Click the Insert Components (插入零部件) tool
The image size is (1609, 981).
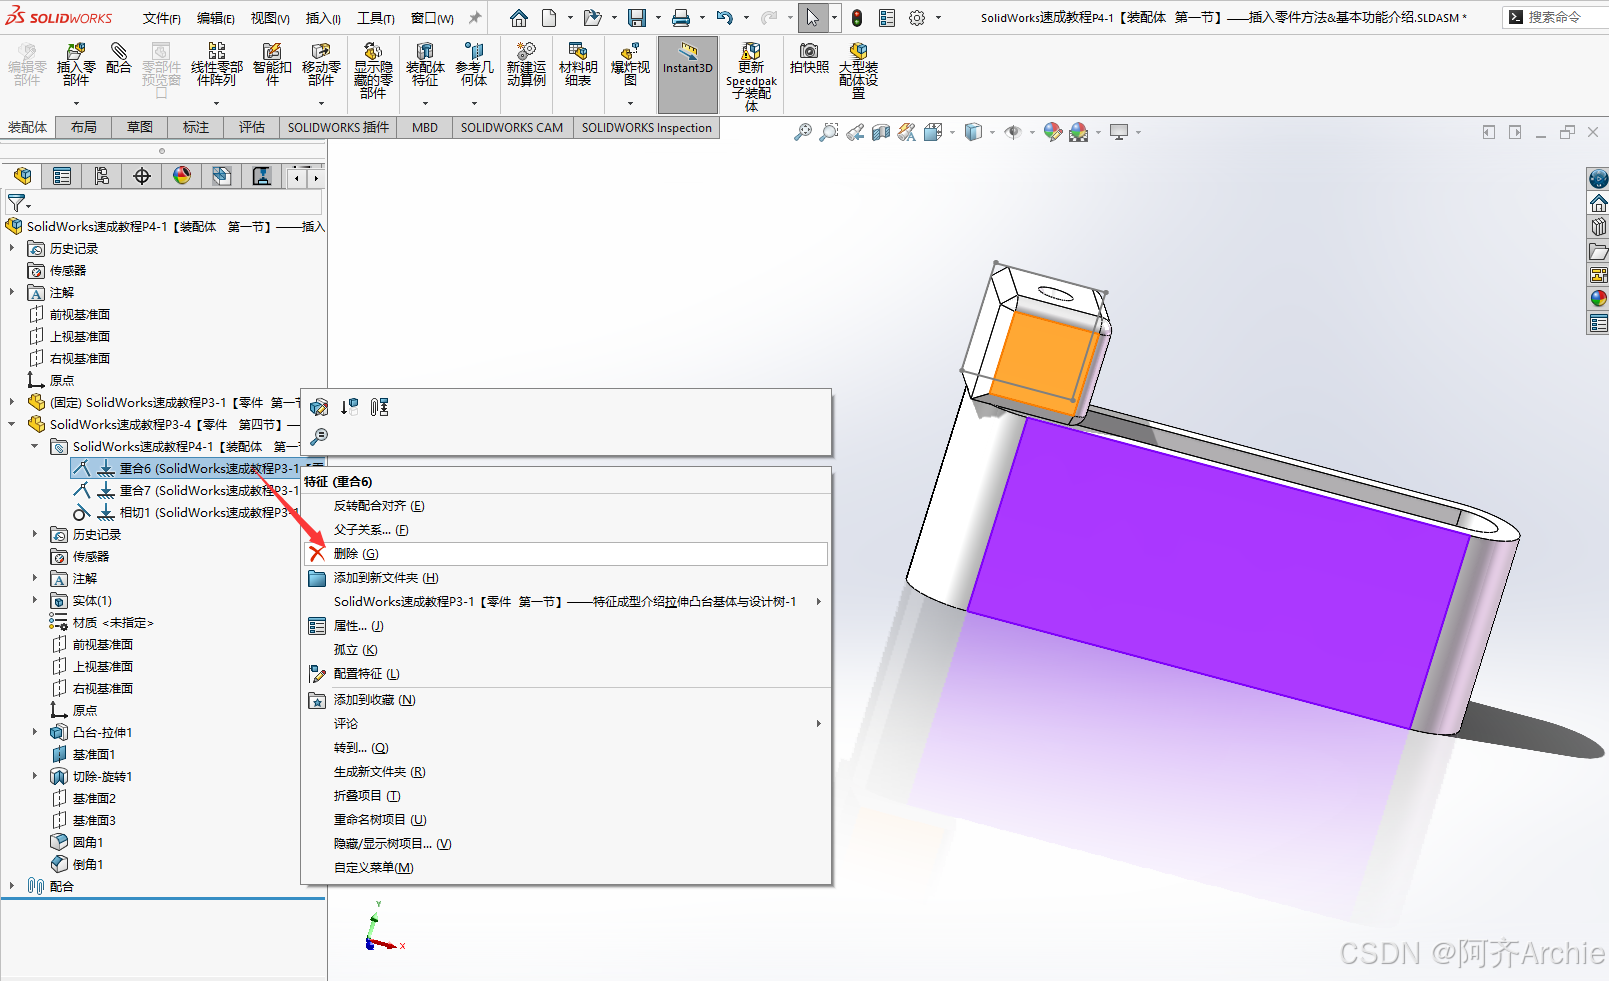76,65
